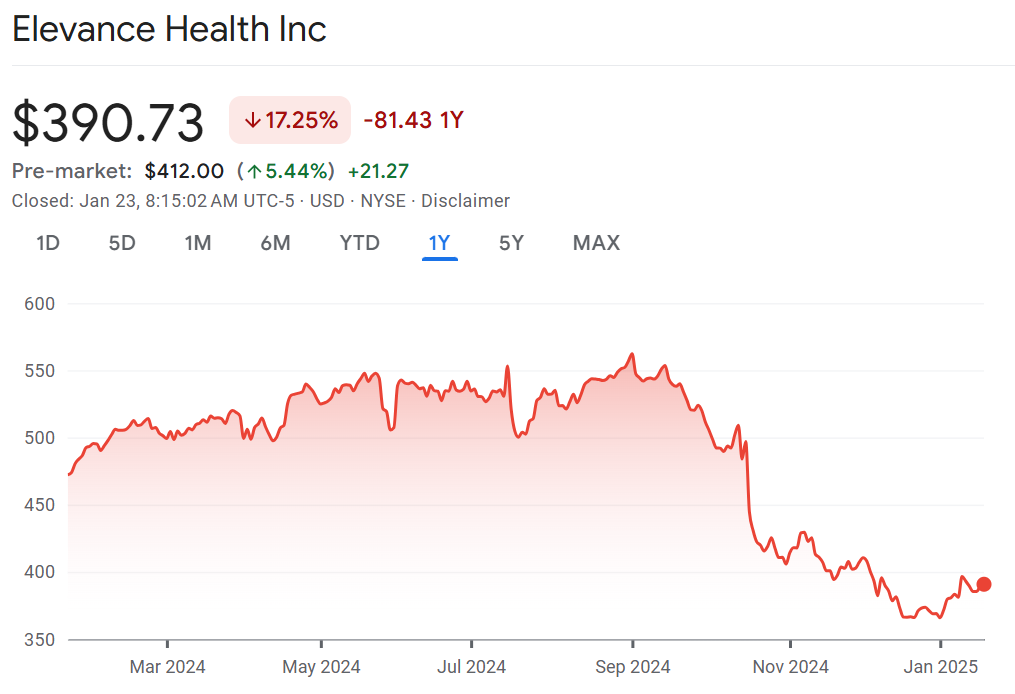Click the green up arrow beside 5.44%
1015x694 pixels.
click(254, 171)
